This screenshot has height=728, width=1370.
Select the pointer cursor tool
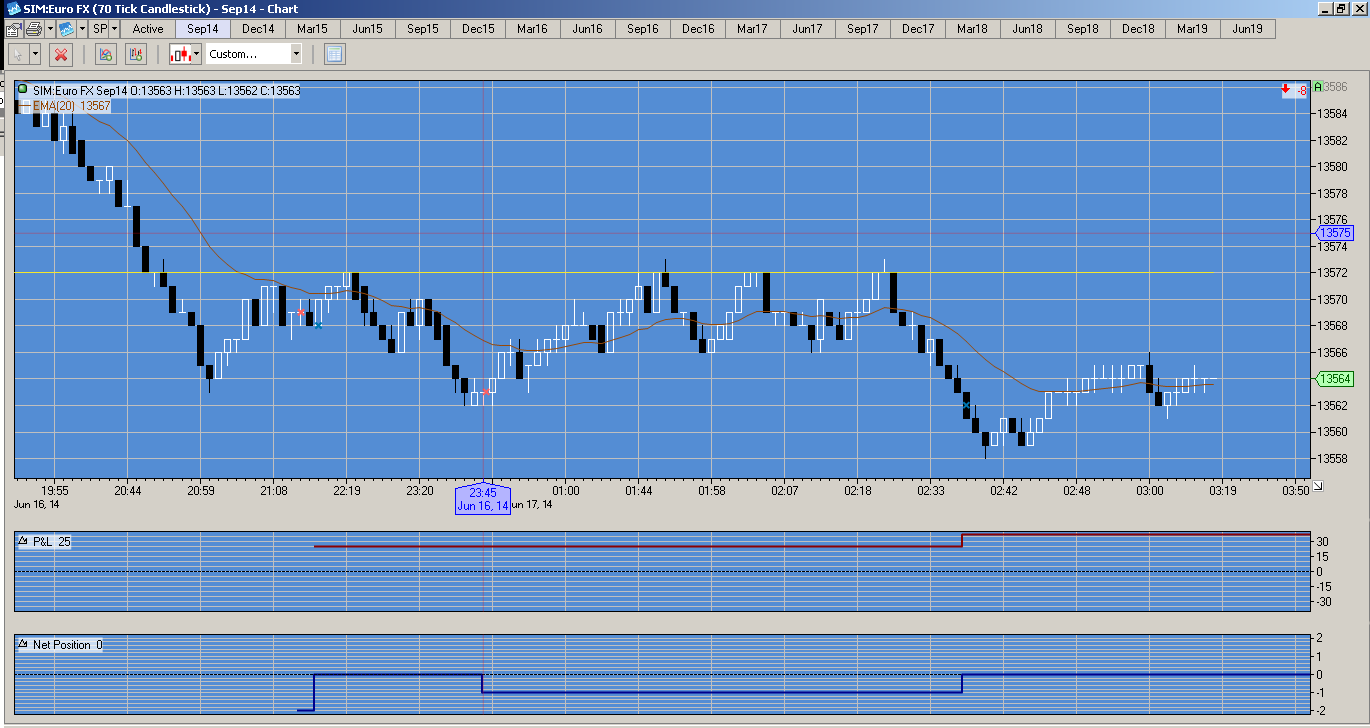pyautogui.click(x=17, y=54)
